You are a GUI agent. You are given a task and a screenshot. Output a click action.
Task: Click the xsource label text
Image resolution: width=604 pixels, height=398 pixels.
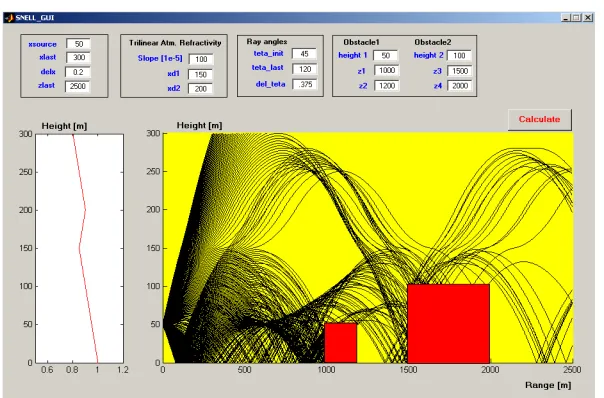click(x=42, y=44)
